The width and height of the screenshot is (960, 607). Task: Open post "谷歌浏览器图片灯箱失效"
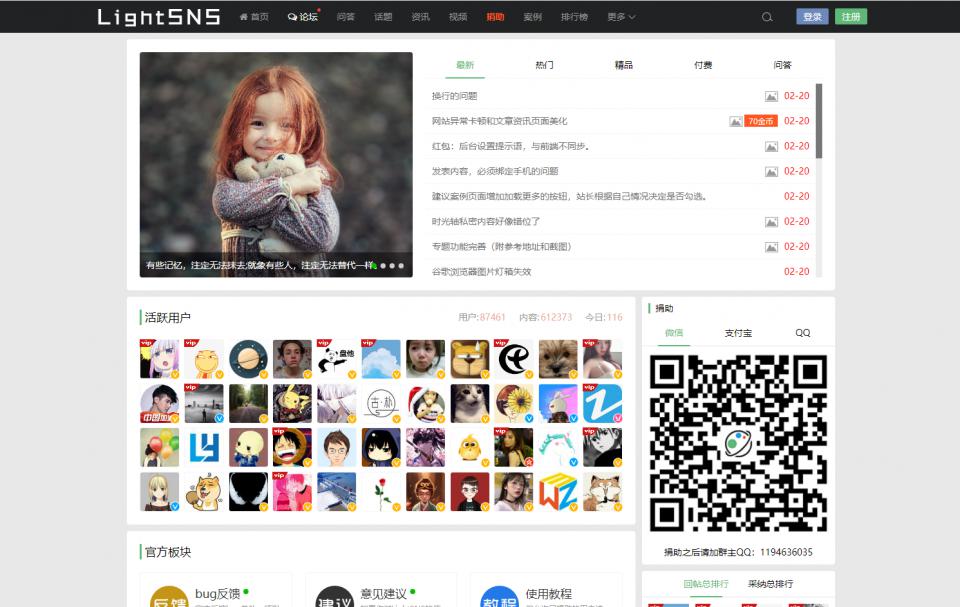point(481,271)
